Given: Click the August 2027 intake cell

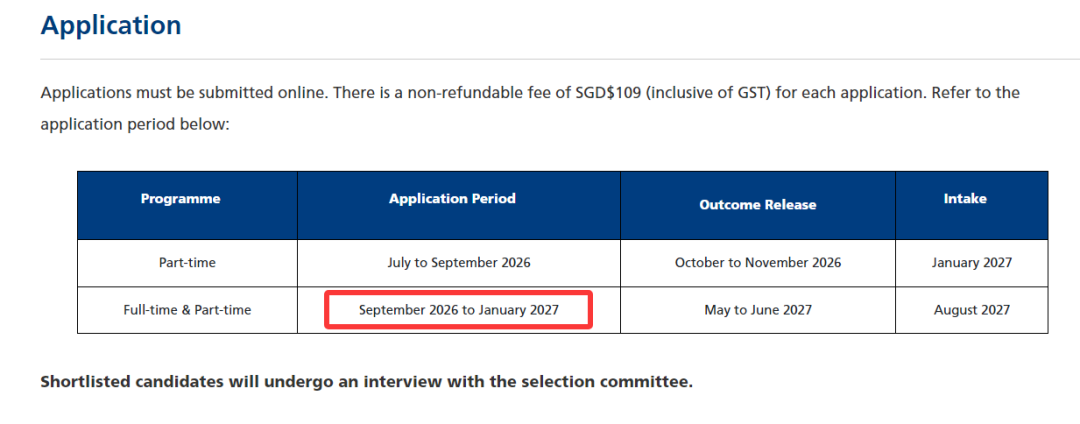Looking at the screenshot, I should [972, 310].
